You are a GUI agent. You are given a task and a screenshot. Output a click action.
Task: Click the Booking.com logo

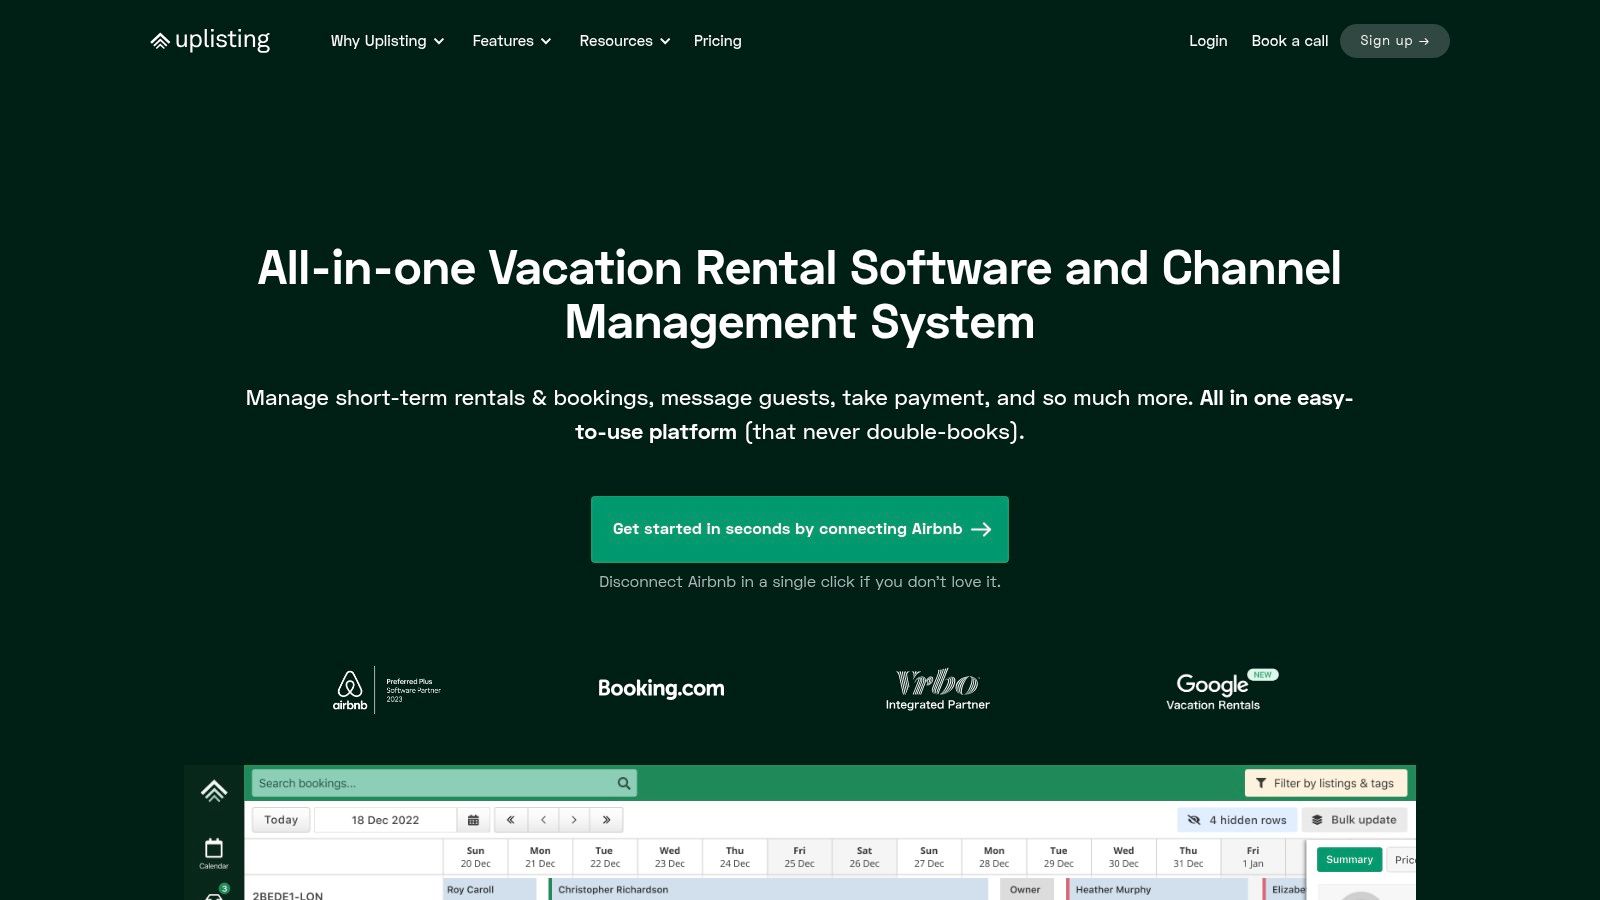pyautogui.click(x=661, y=688)
